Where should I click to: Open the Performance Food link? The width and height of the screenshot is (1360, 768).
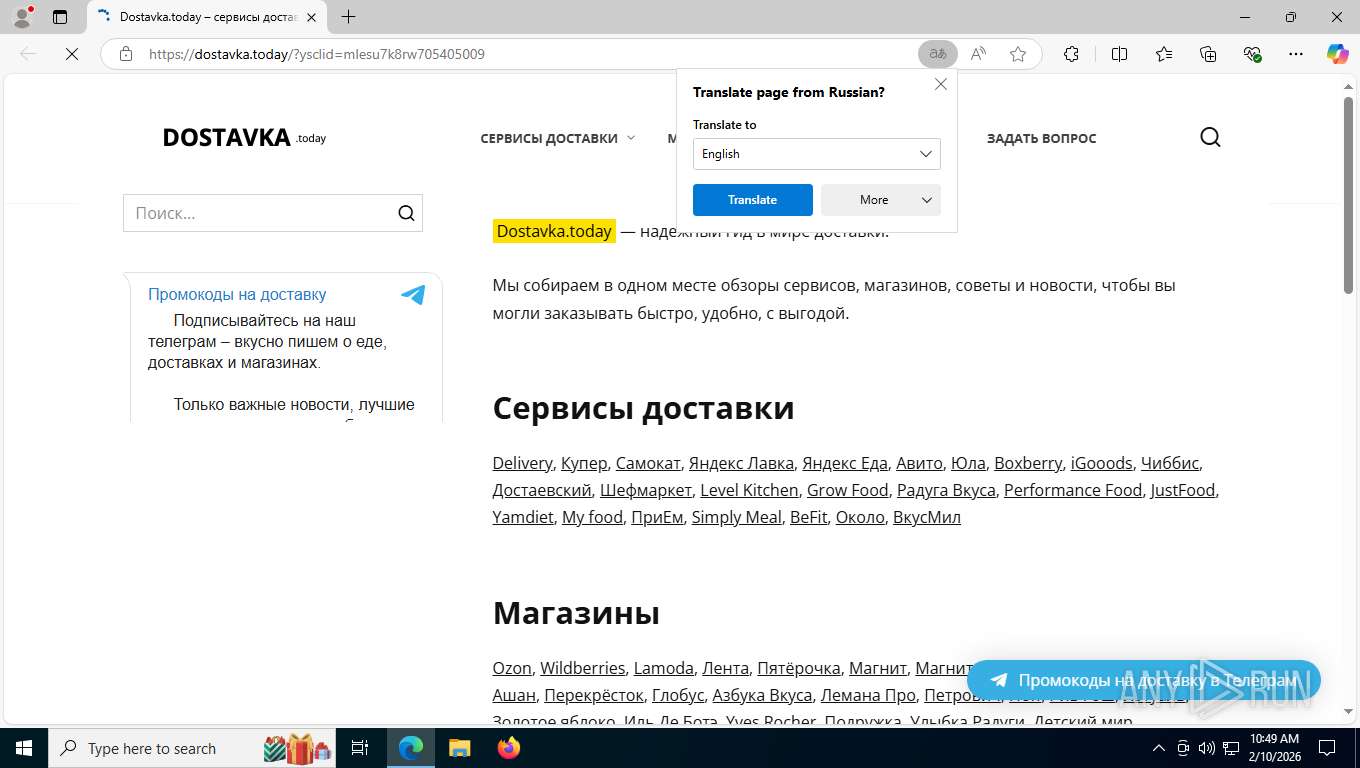[x=1073, y=490]
